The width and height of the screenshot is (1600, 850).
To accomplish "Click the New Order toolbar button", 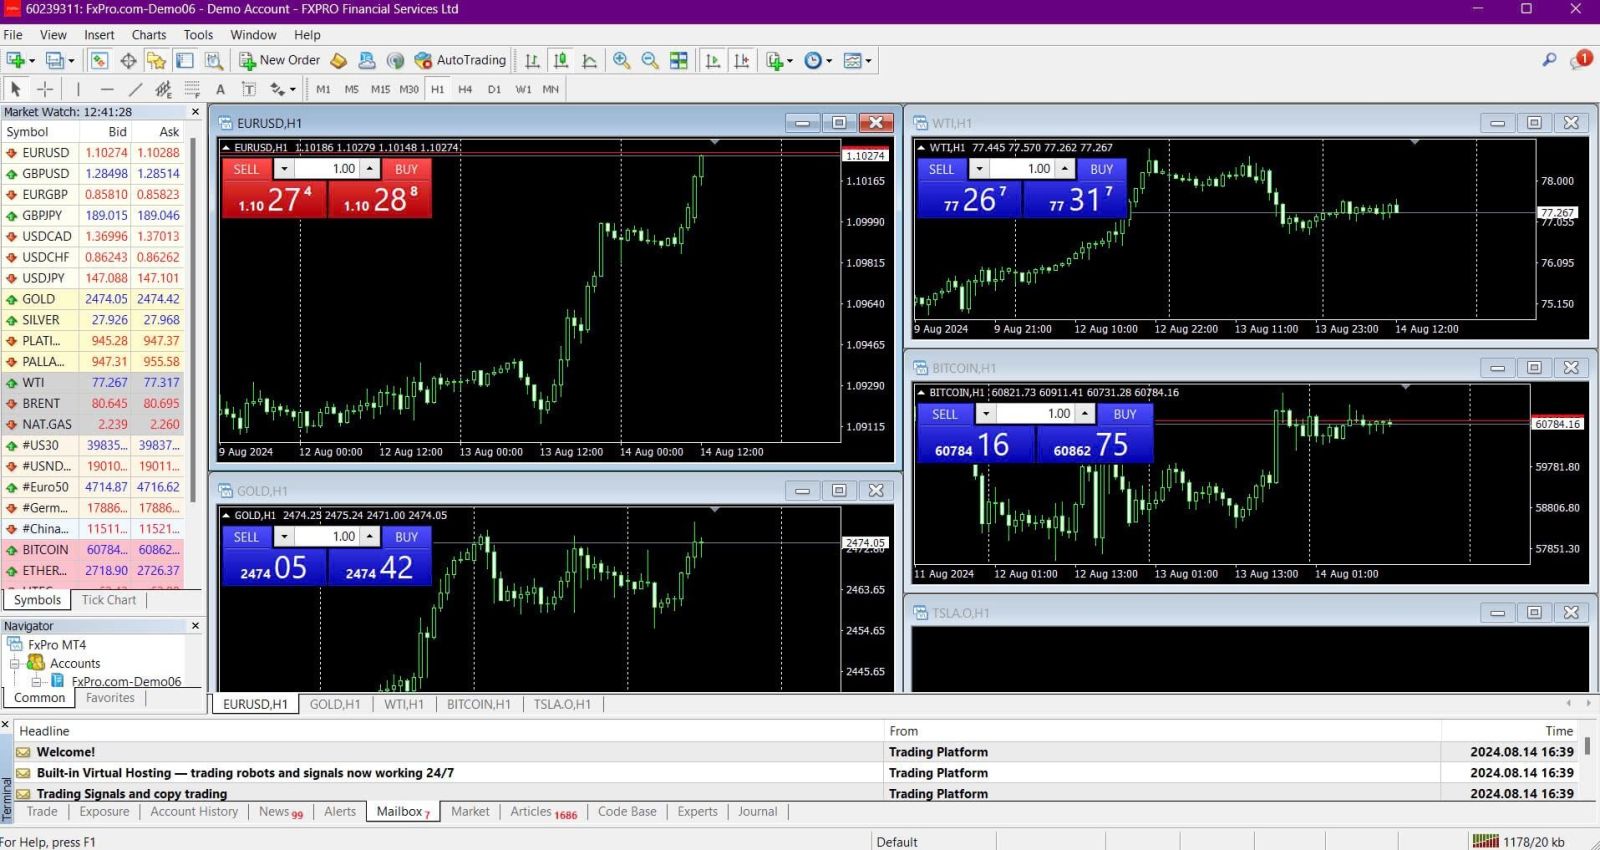I will click(279, 60).
